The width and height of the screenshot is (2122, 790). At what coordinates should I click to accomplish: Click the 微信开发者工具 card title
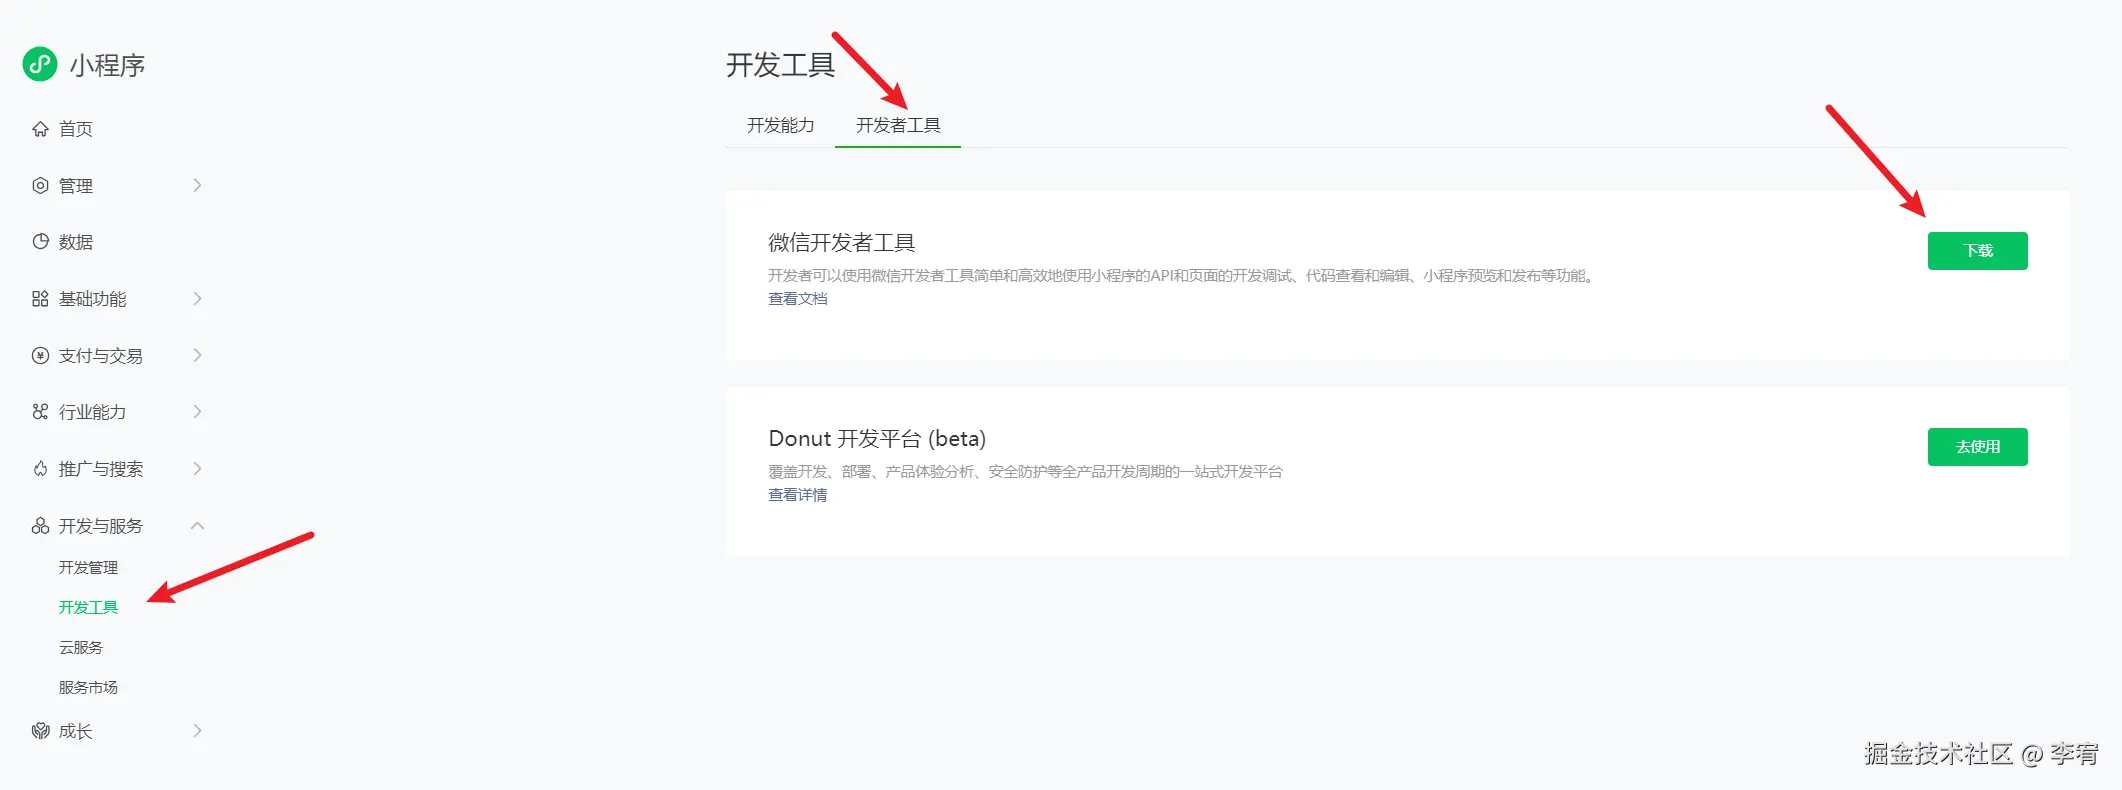click(842, 242)
